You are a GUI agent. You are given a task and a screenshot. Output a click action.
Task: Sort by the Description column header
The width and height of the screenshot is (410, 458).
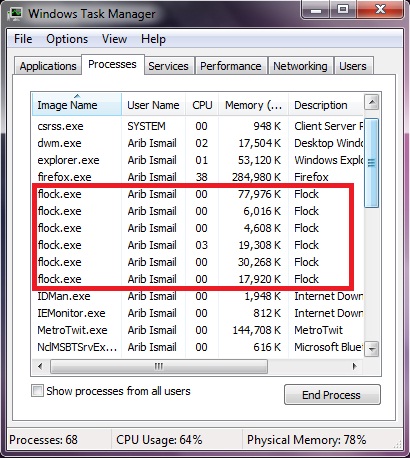[325, 105]
